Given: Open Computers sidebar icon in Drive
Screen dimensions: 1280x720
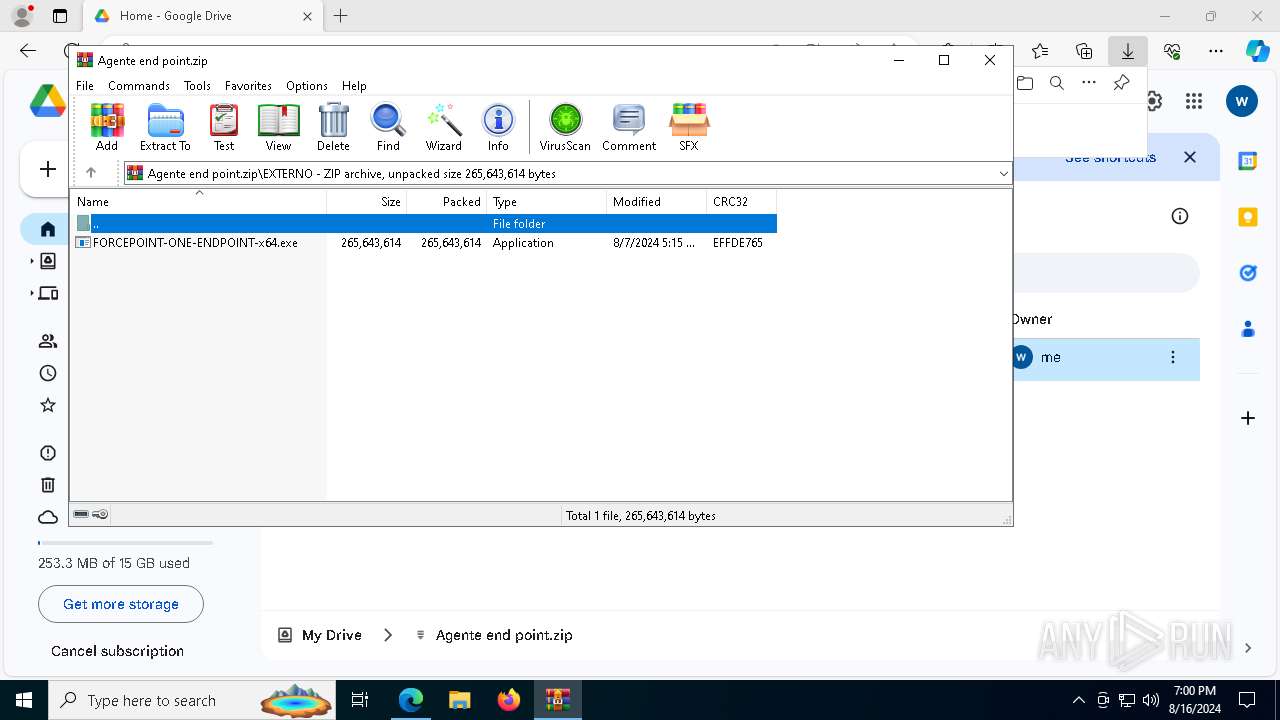Looking at the screenshot, I should pos(47,293).
